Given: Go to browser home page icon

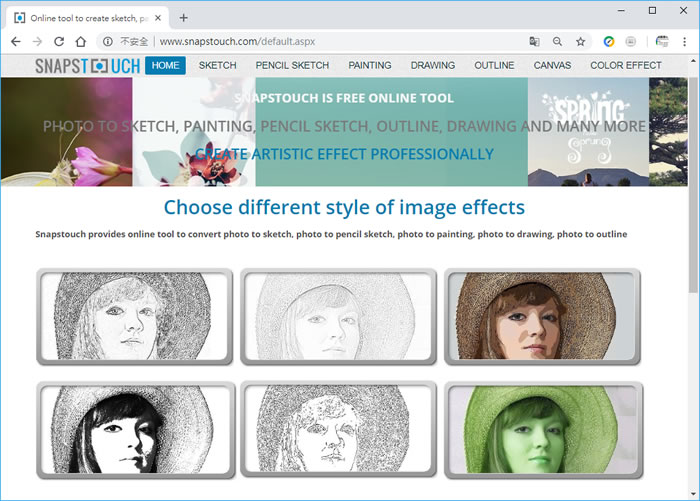Looking at the screenshot, I should coord(81,41).
